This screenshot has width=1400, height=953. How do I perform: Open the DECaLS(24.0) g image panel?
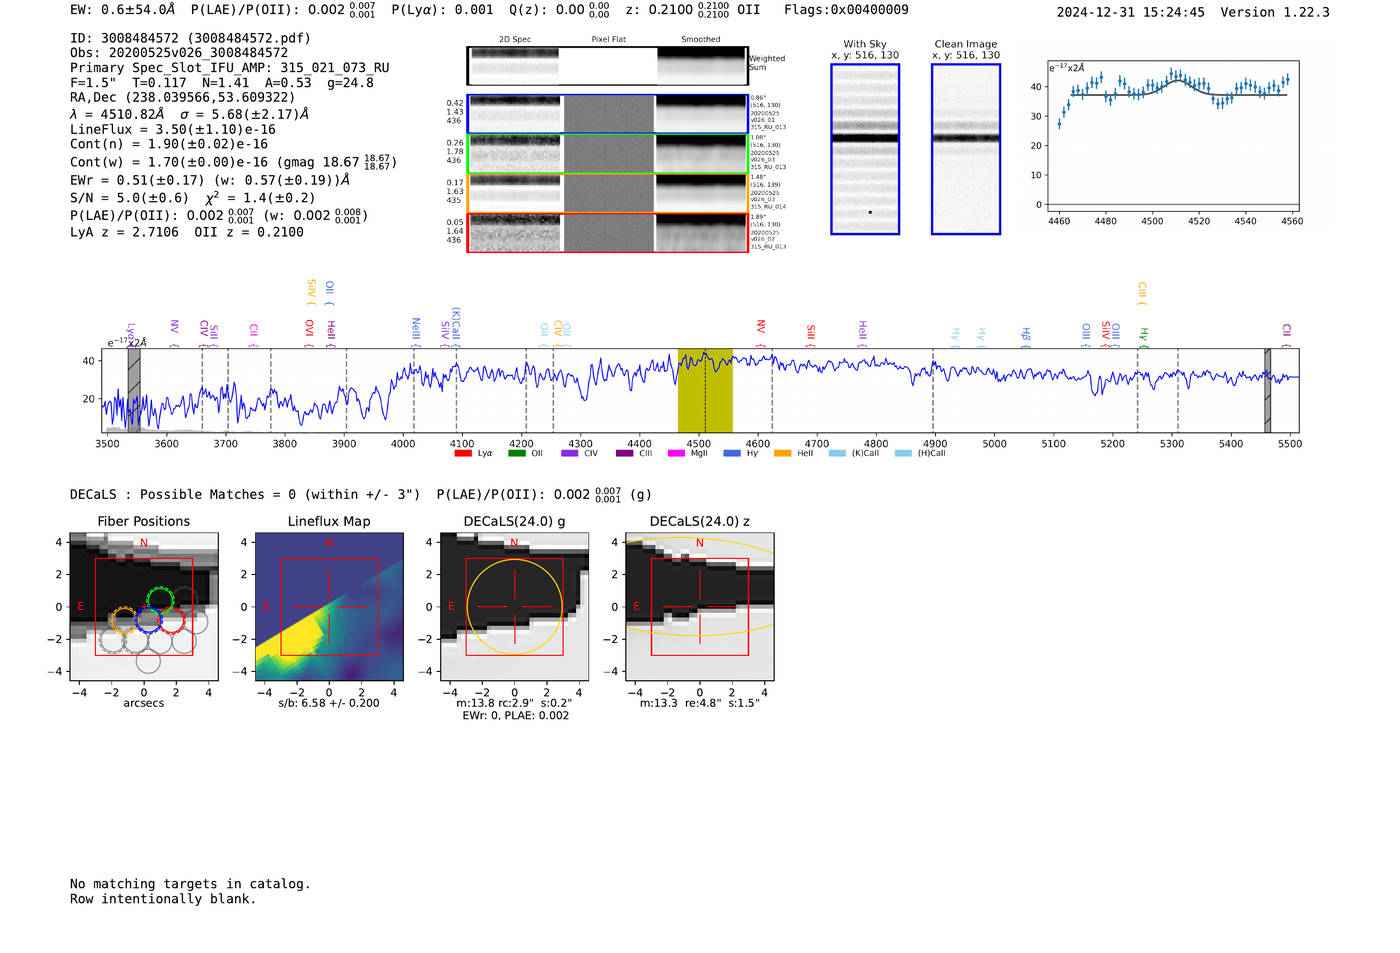point(515,606)
